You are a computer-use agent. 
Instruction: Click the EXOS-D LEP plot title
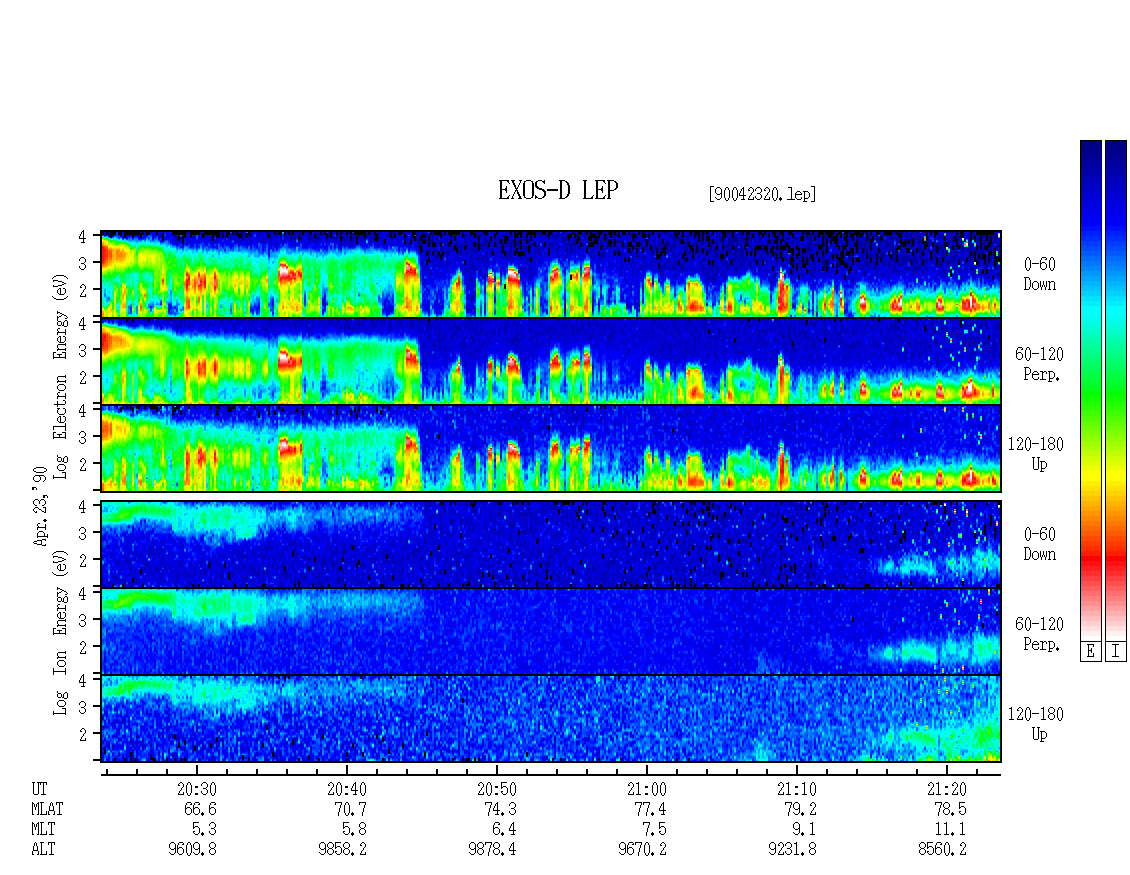point(558,190)
